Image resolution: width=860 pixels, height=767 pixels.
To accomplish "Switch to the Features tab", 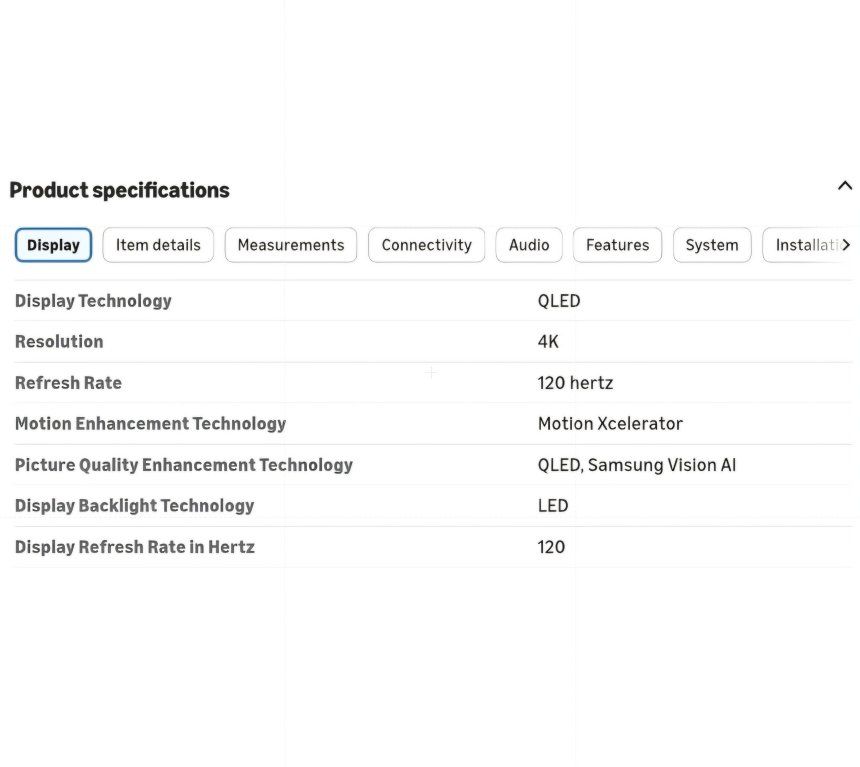I will [x=617, y=245].
